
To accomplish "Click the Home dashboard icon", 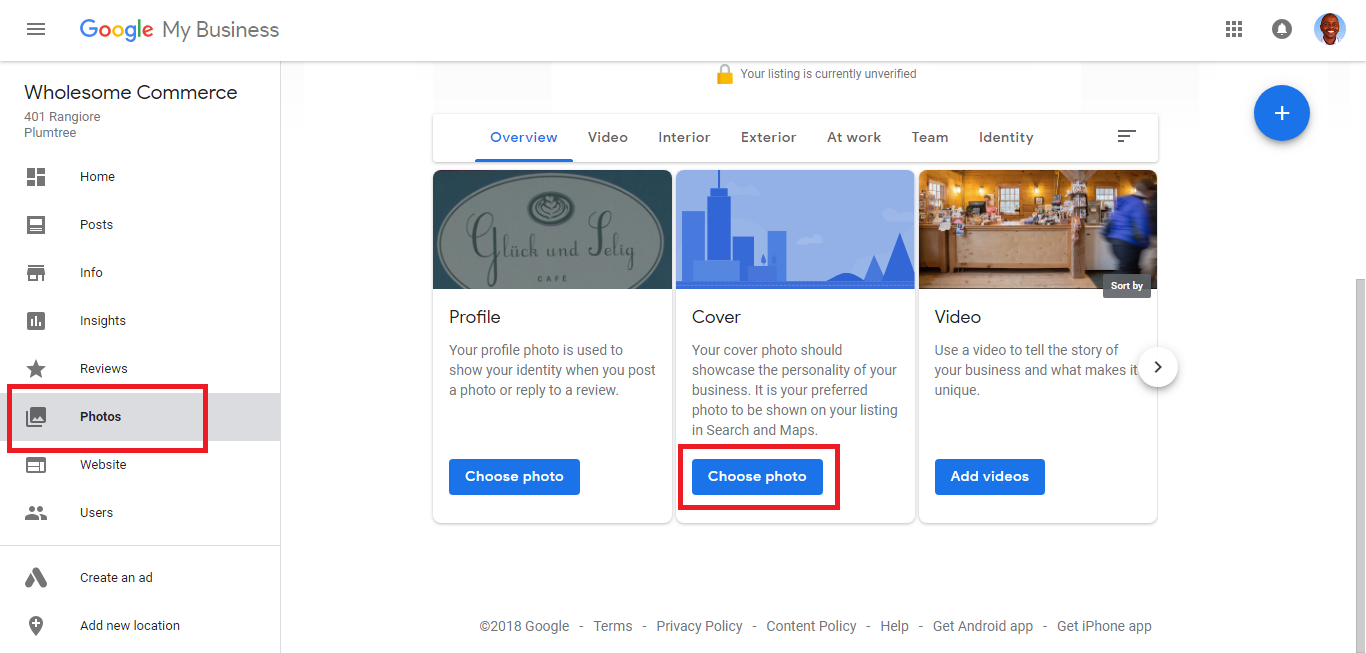I will tap(36, 177).
